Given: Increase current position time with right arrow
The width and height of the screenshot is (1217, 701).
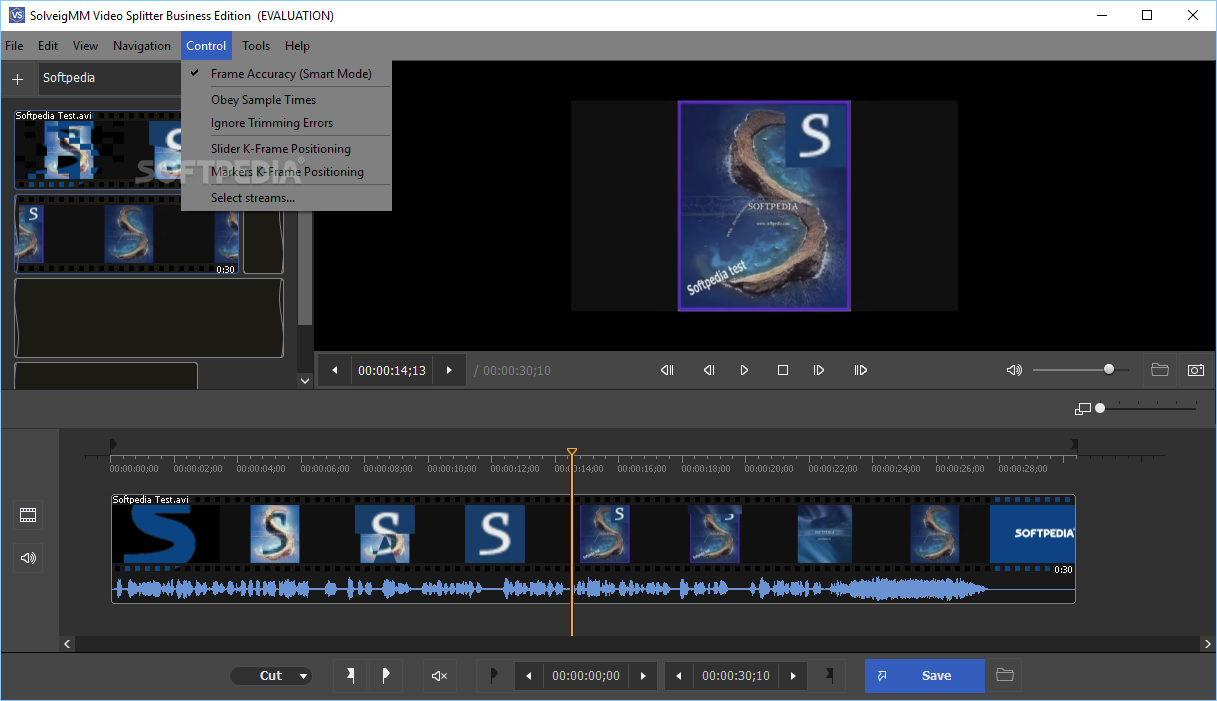Looking at the screenshot, I should [x=449, y=370].
